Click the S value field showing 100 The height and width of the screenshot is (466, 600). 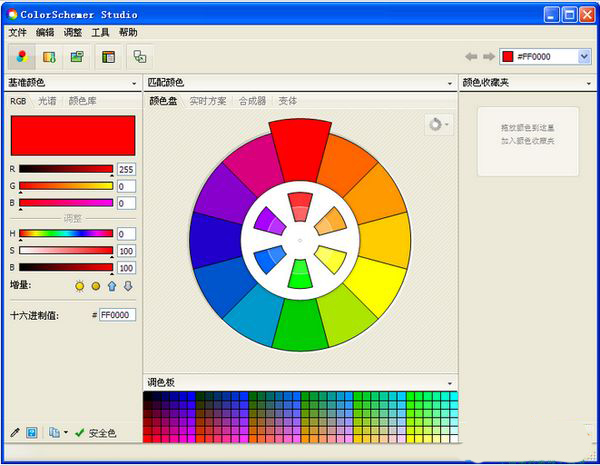[126, 251]
